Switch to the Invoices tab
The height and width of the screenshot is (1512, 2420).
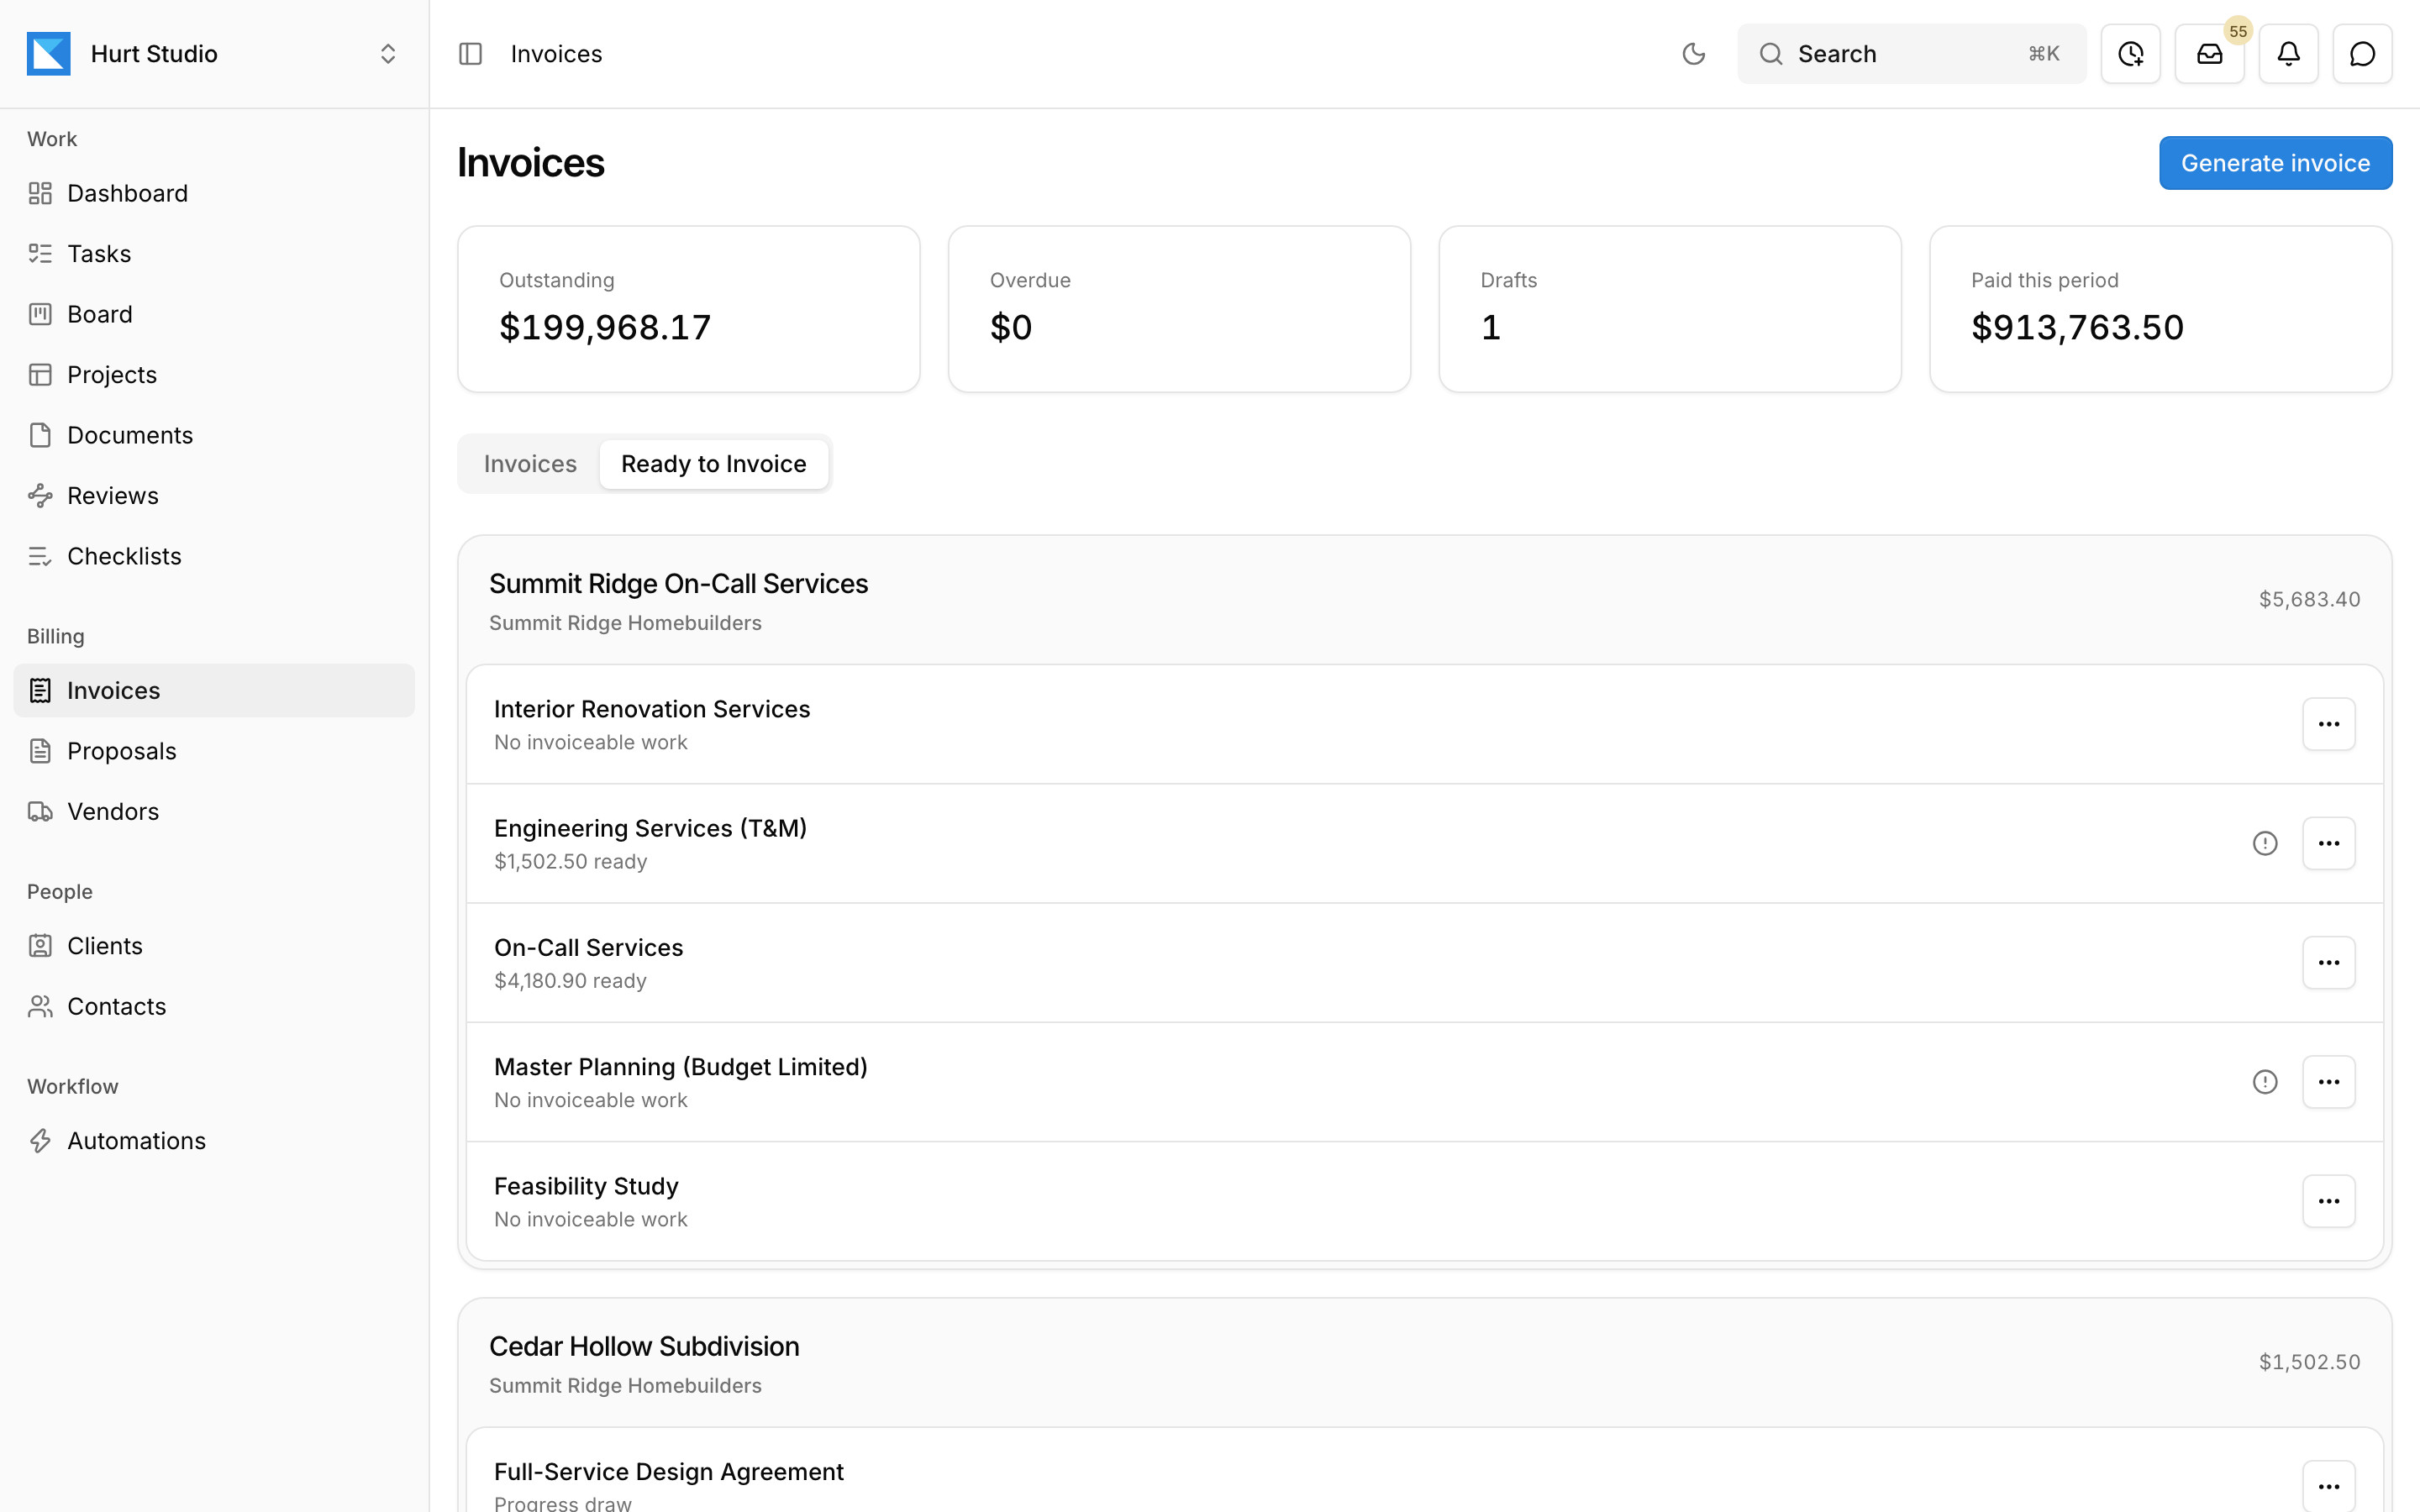click(530, 464)
